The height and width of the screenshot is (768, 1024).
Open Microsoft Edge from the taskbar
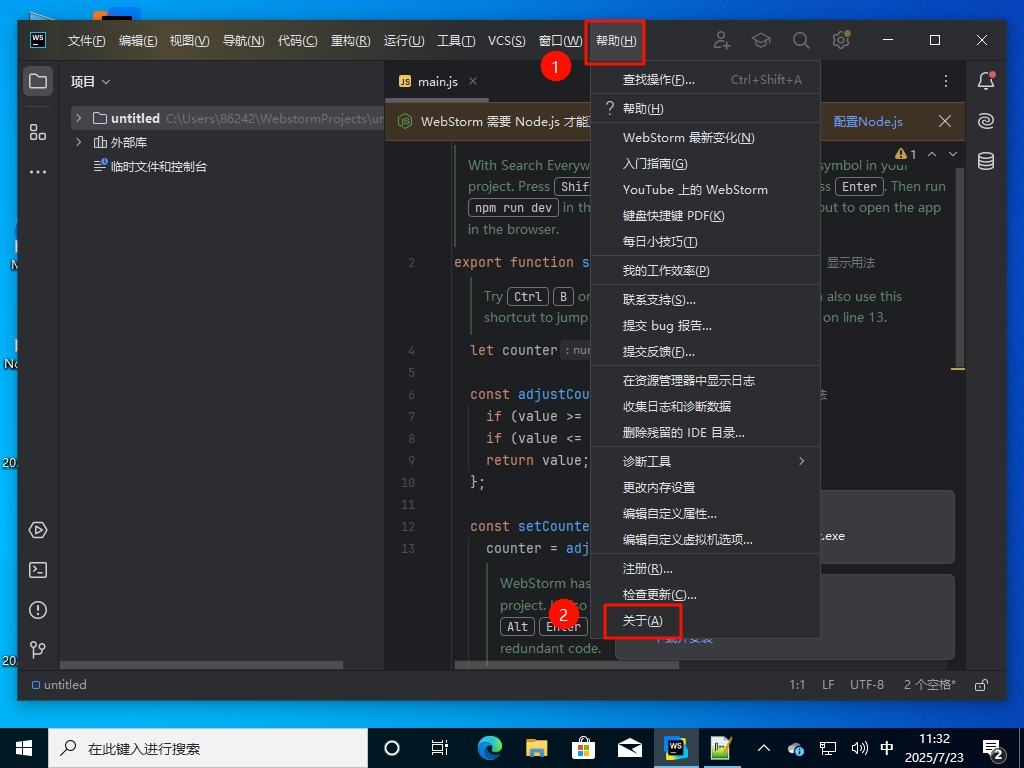click(x=489, y=748)
